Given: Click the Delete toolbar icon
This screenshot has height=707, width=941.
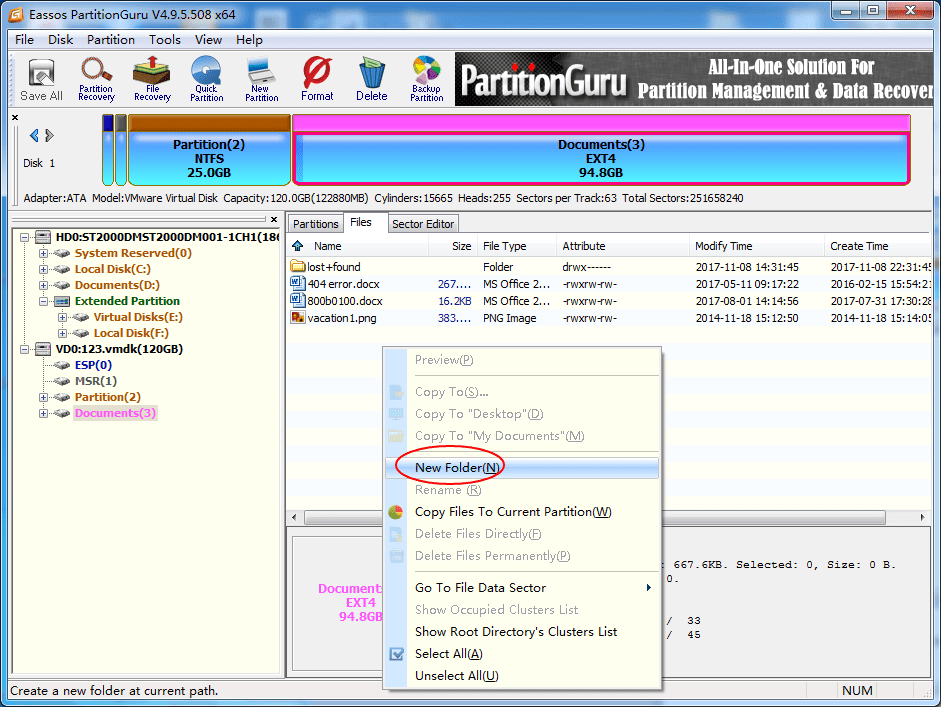Looking at the screenshot, I should click(371, 79).
